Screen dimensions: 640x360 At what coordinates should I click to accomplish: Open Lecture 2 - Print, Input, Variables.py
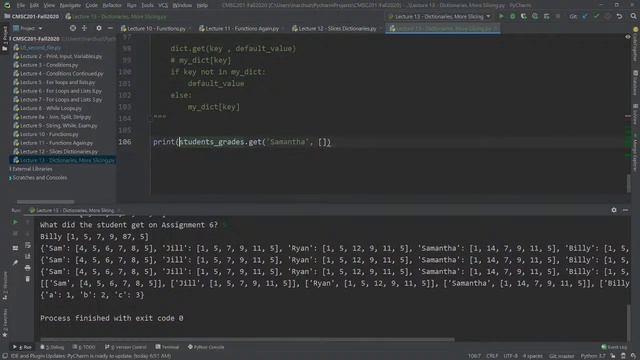pos(61,56)
